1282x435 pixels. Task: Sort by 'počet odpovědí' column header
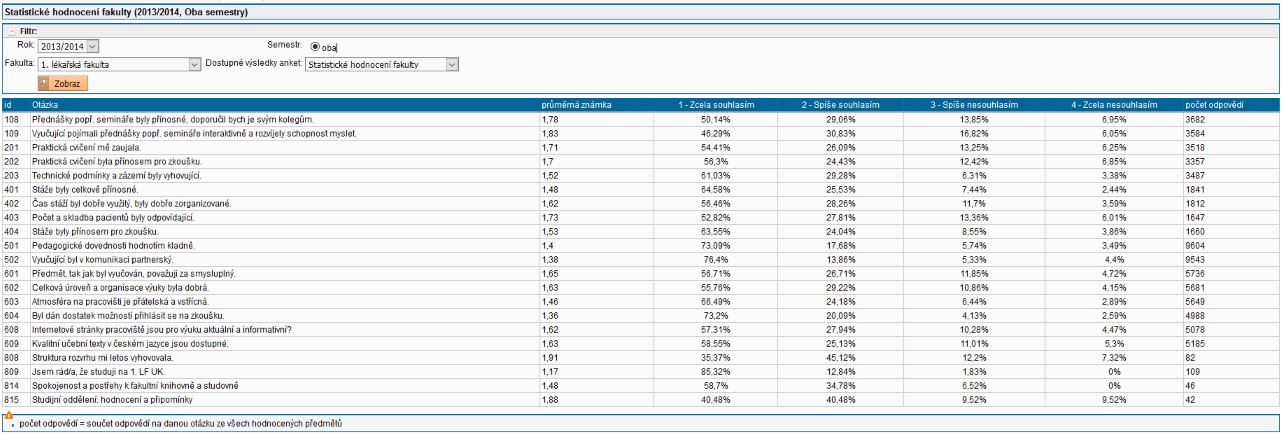[x=1214, y=105]
